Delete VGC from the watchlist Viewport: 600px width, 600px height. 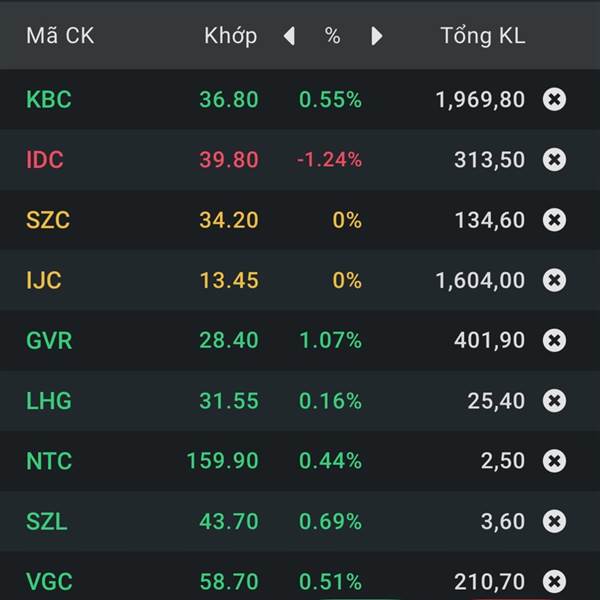tap(554, 581)
